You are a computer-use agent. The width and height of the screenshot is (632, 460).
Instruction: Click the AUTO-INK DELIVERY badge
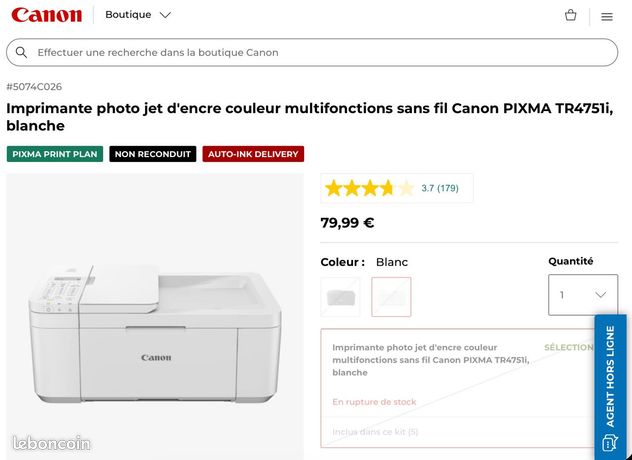tap(253, 154)
